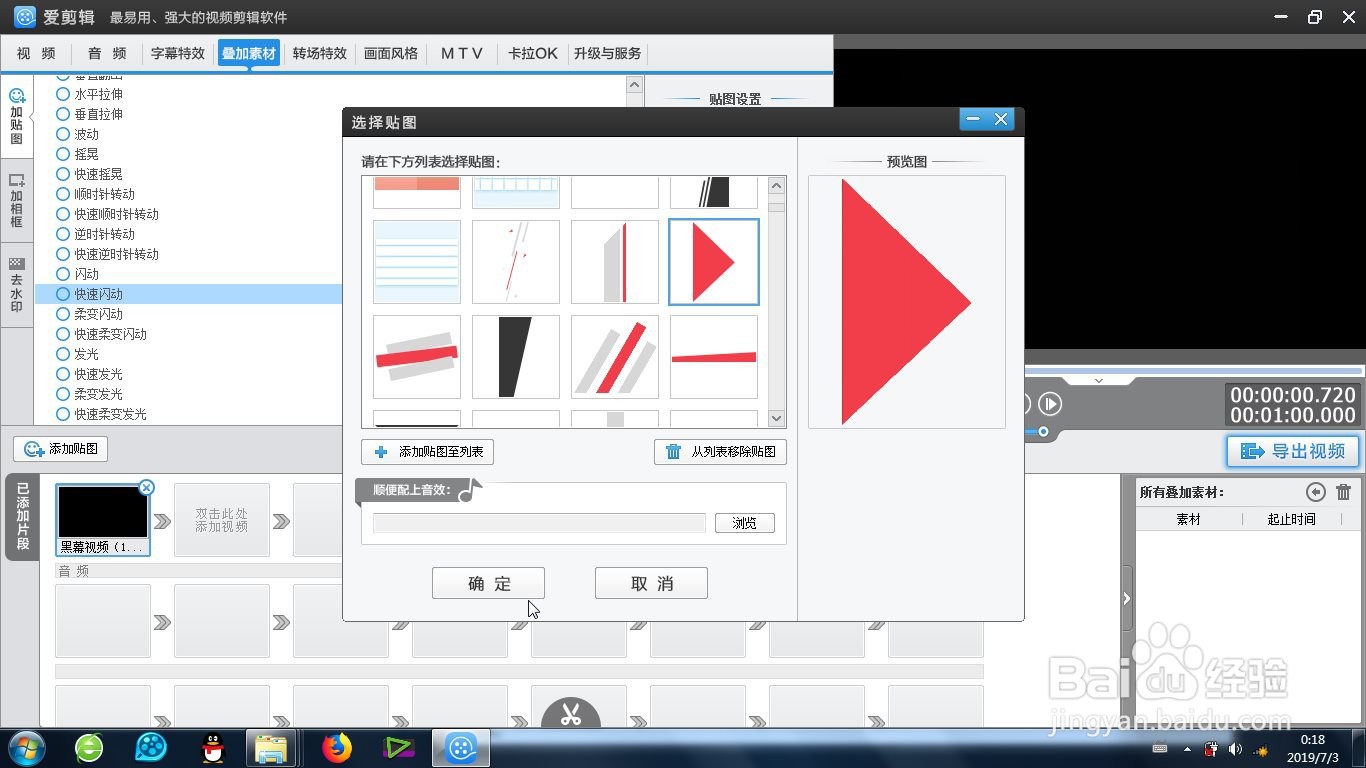Viewport: 1366px width, 768px height.
Task: Open the ＭＴＶ tab
Action: tap(461, 53)
